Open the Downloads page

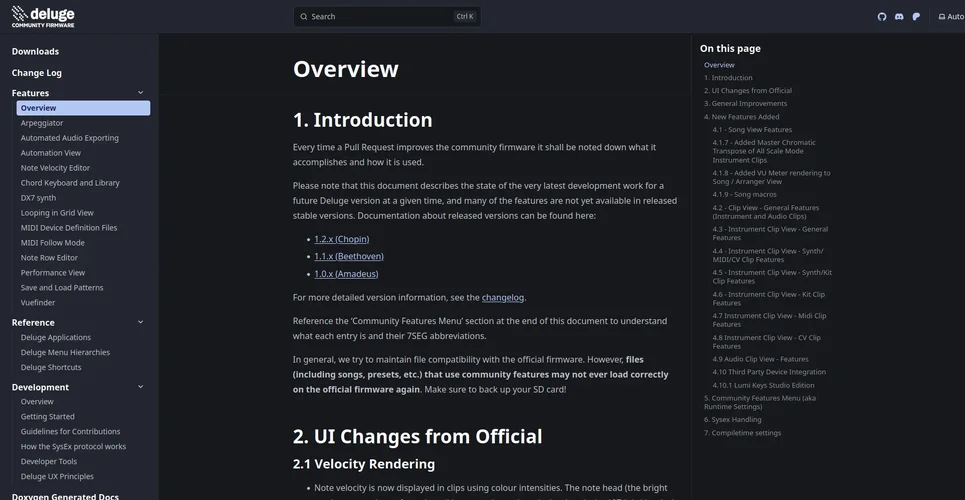35,51
